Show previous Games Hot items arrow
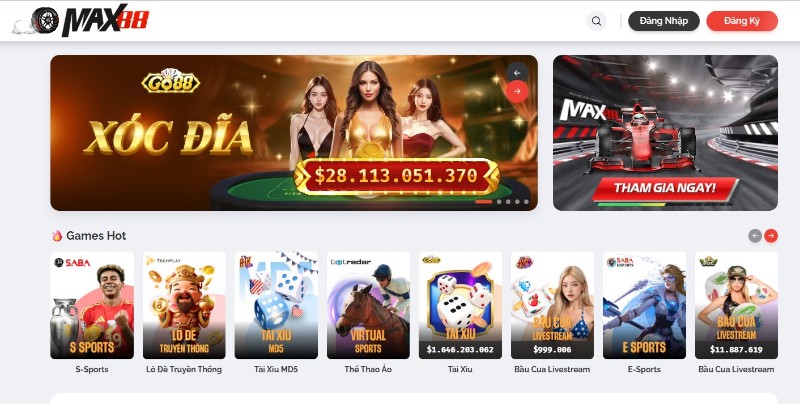 [x=755, y=236]
